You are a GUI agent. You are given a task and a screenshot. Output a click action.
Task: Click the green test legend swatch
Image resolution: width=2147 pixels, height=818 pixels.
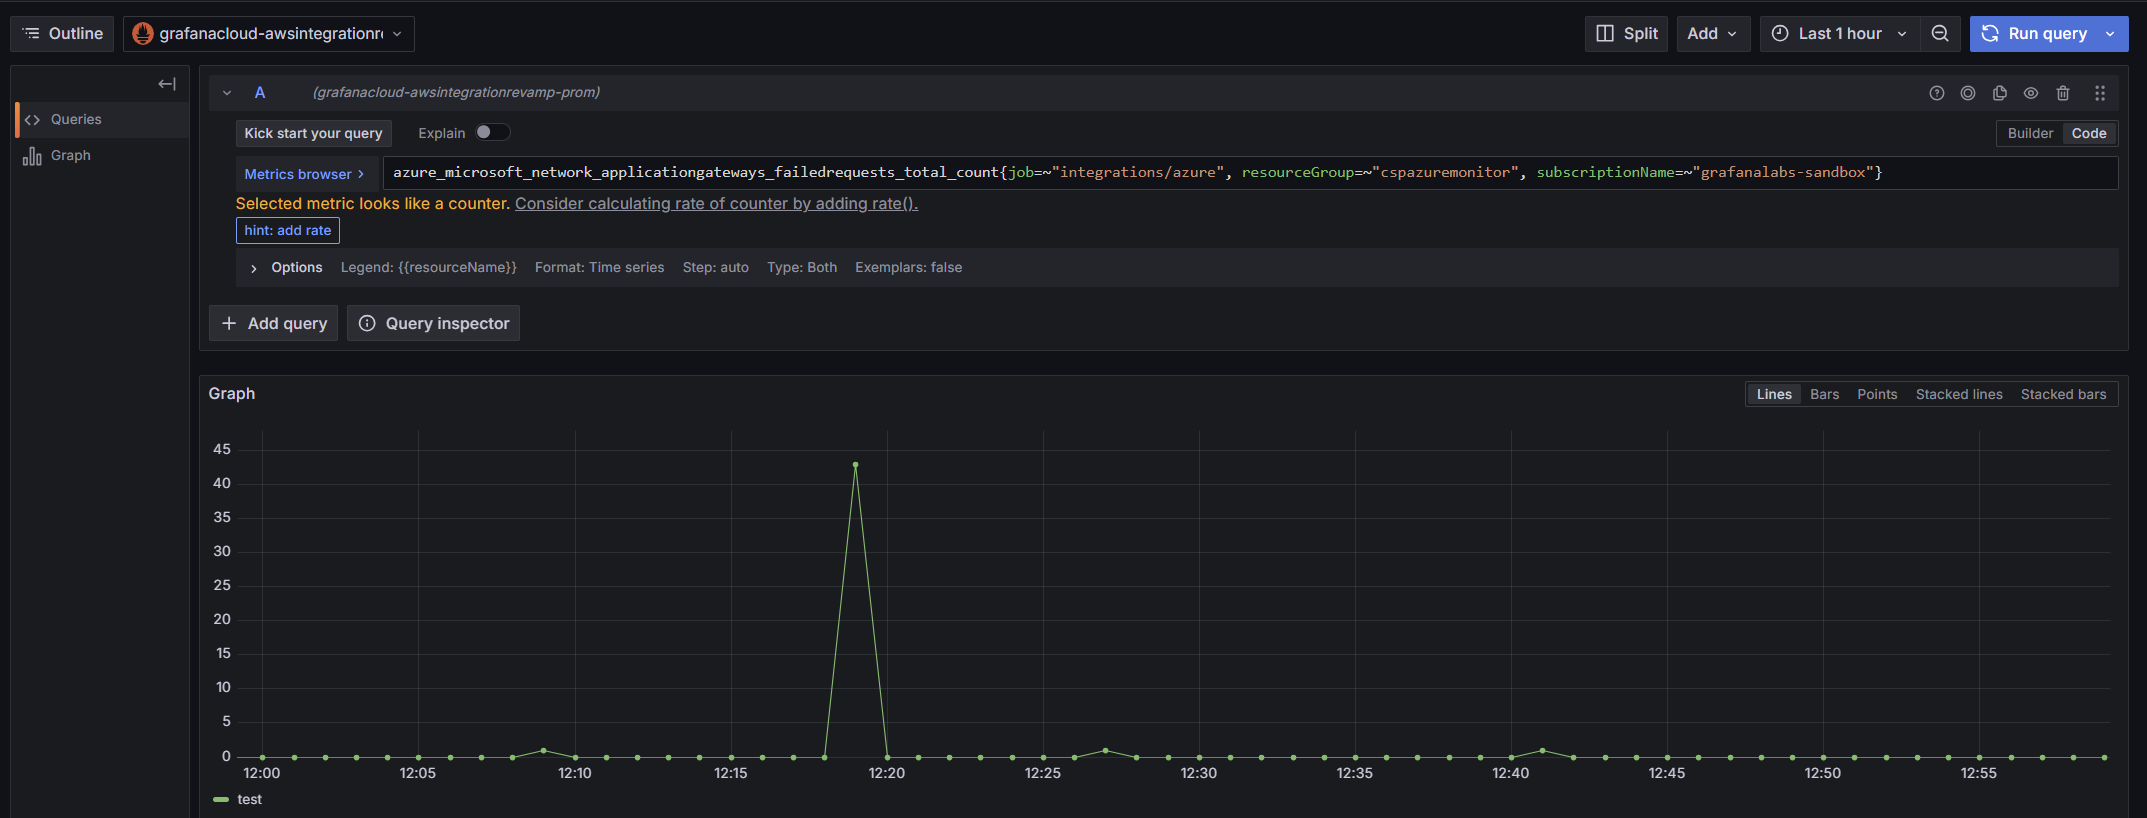pos(221,799)
